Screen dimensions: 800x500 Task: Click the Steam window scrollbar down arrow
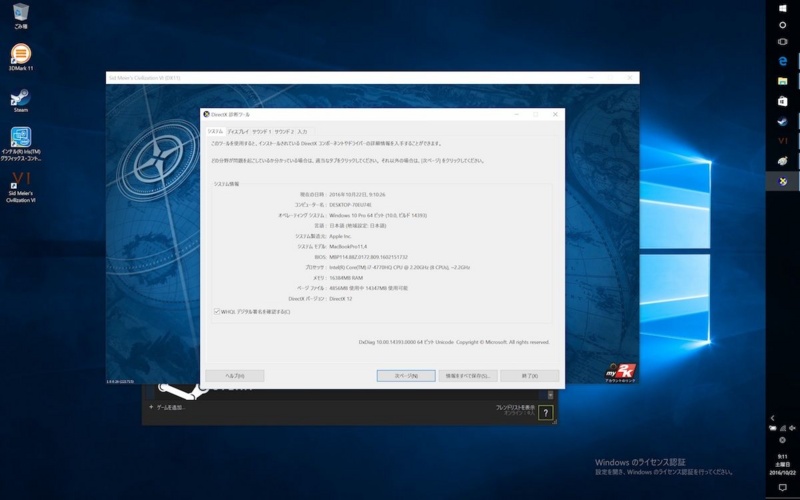[x=551, y=395]
